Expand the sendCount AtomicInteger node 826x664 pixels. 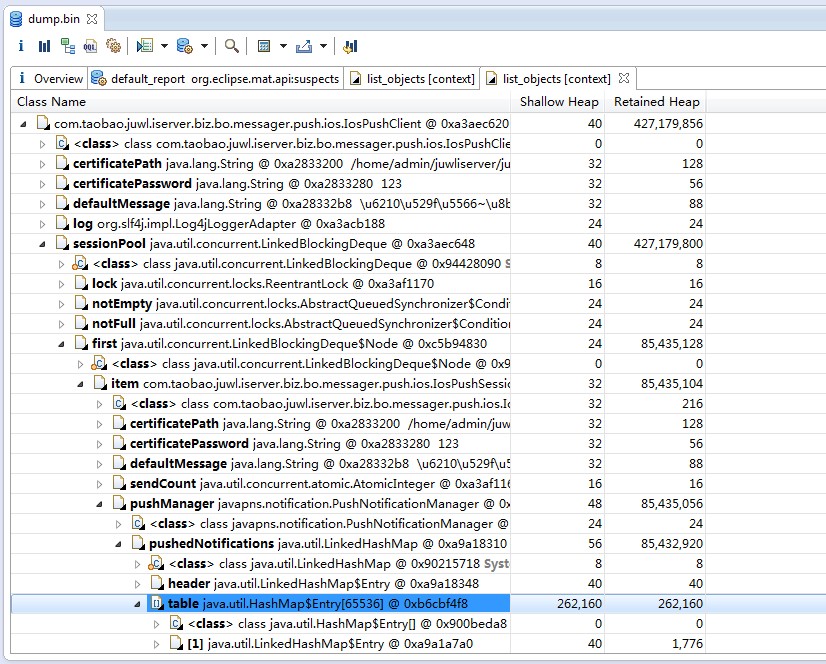click(99, 484)
